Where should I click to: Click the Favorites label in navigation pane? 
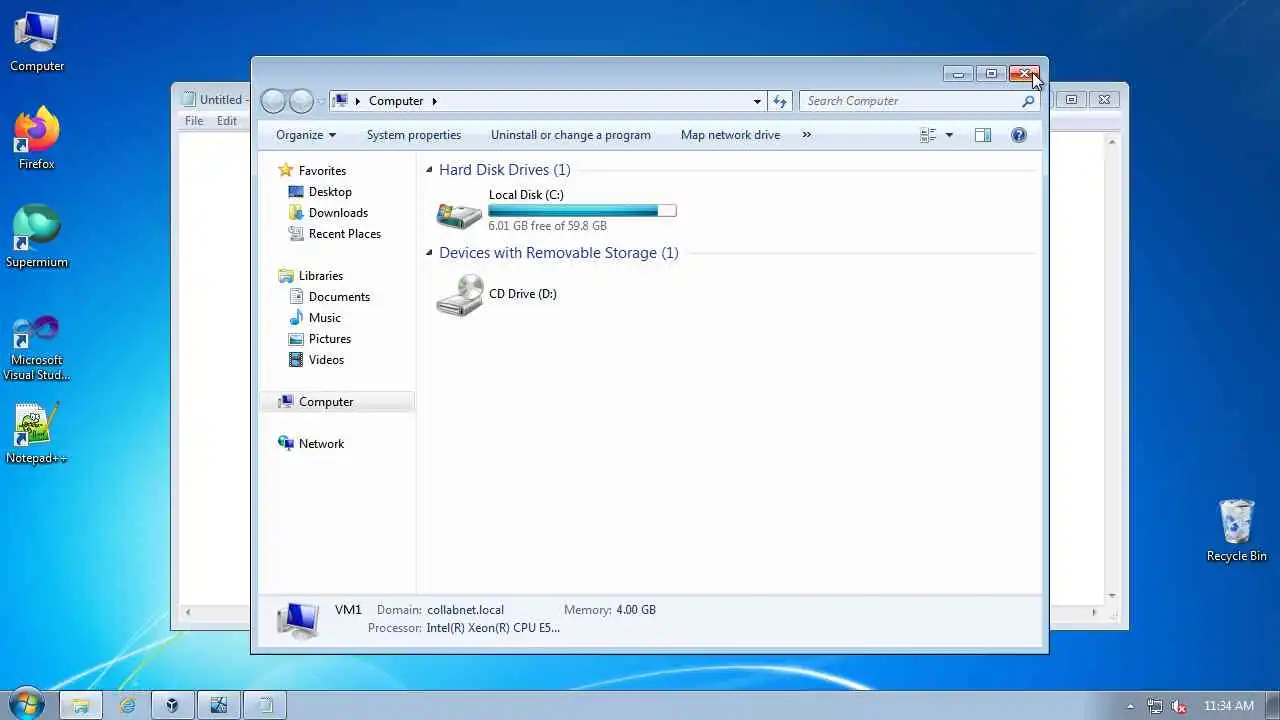point(322,171)
